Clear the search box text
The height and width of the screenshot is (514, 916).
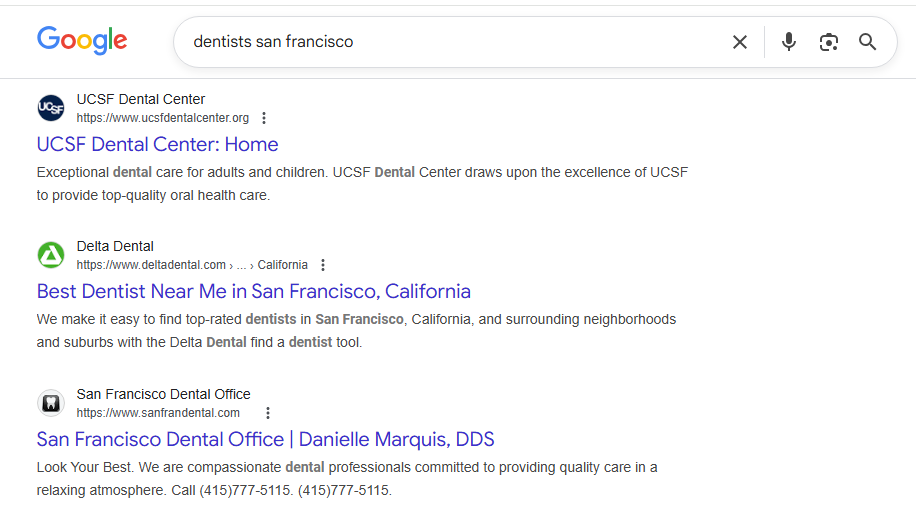(740, 42)
